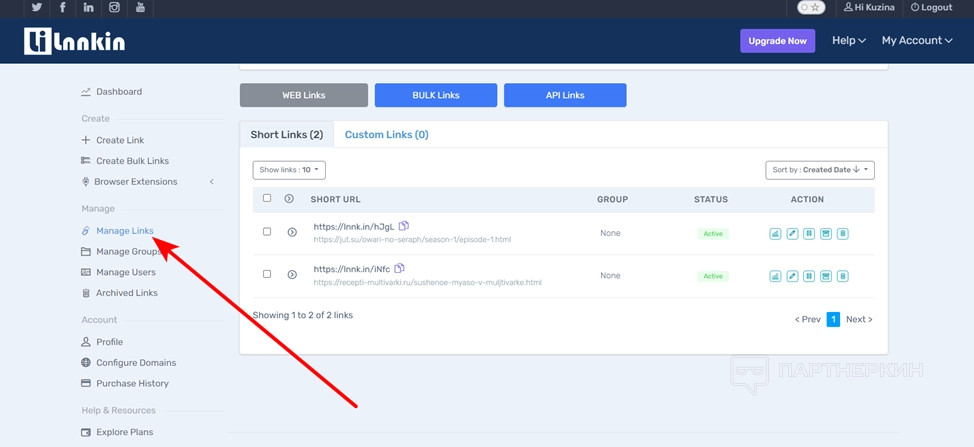Screen dimensions: 974x447
Task: Open Manage Users in the sidebar
Action: [x=119, y=272]
